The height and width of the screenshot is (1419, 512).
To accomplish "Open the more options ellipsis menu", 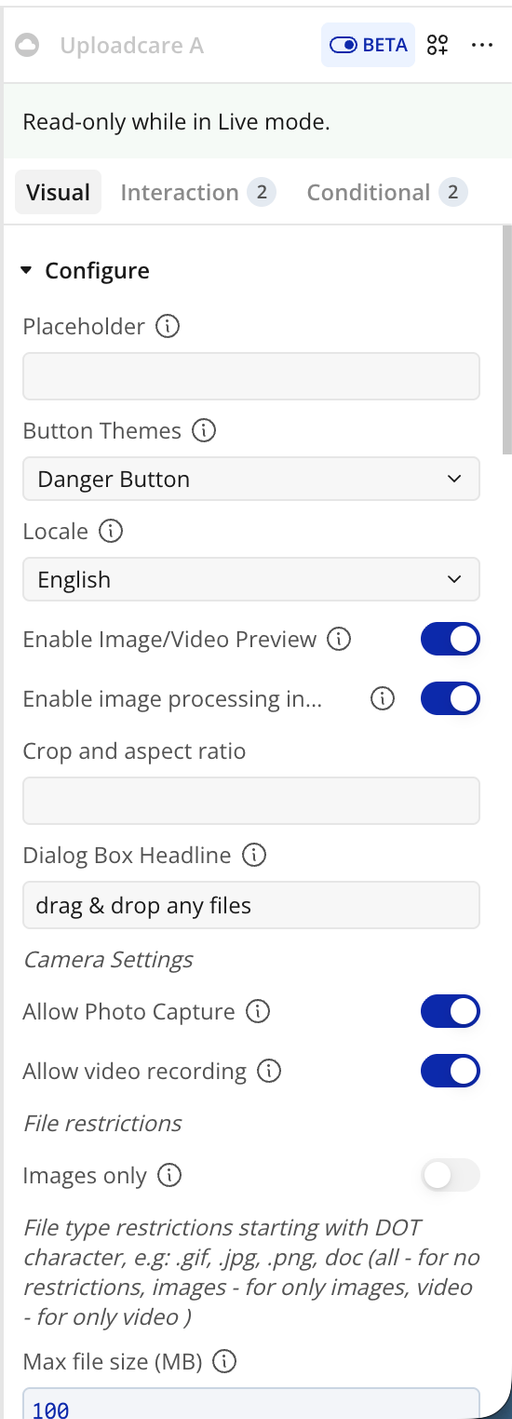I will (482, 45).
